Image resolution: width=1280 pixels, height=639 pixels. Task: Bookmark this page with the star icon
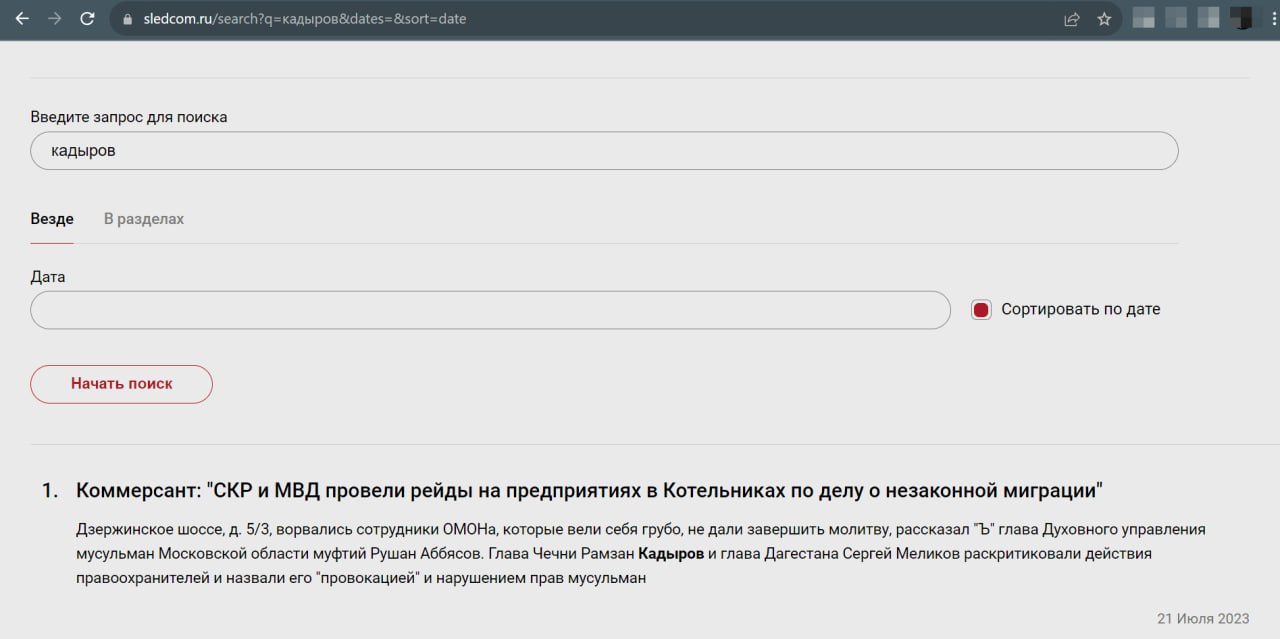(x=1104, y=19)
